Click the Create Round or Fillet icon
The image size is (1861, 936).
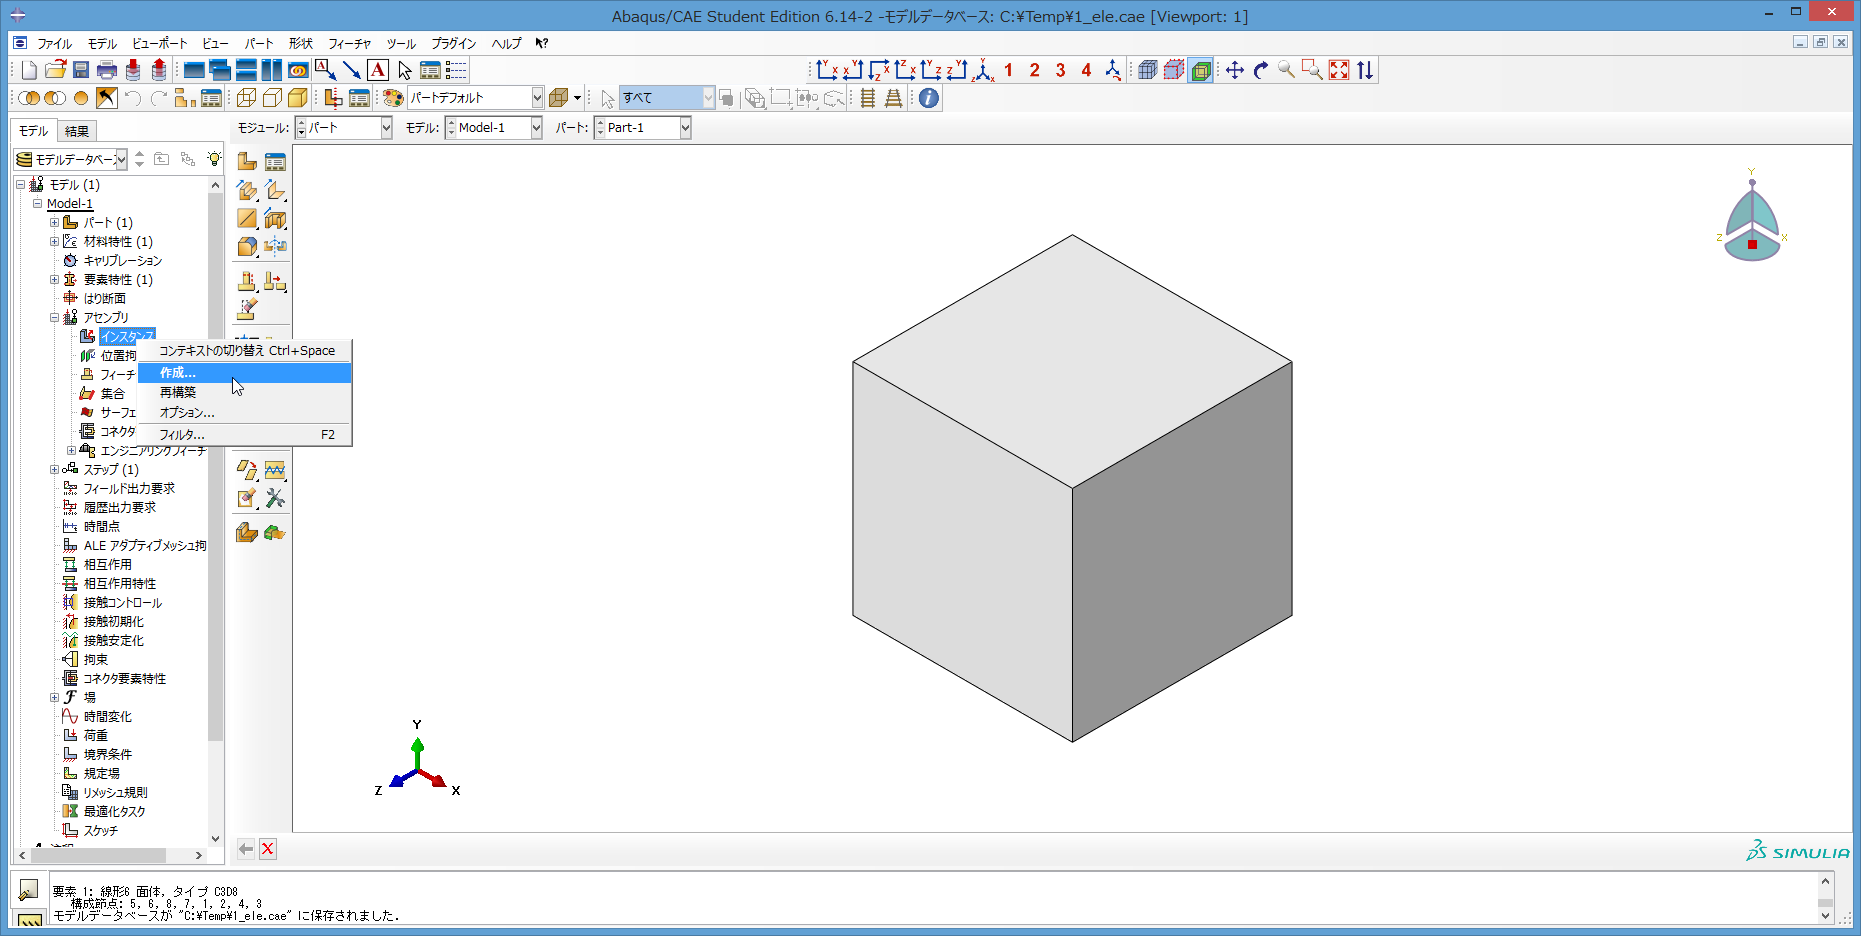click(x=247, y=247)
